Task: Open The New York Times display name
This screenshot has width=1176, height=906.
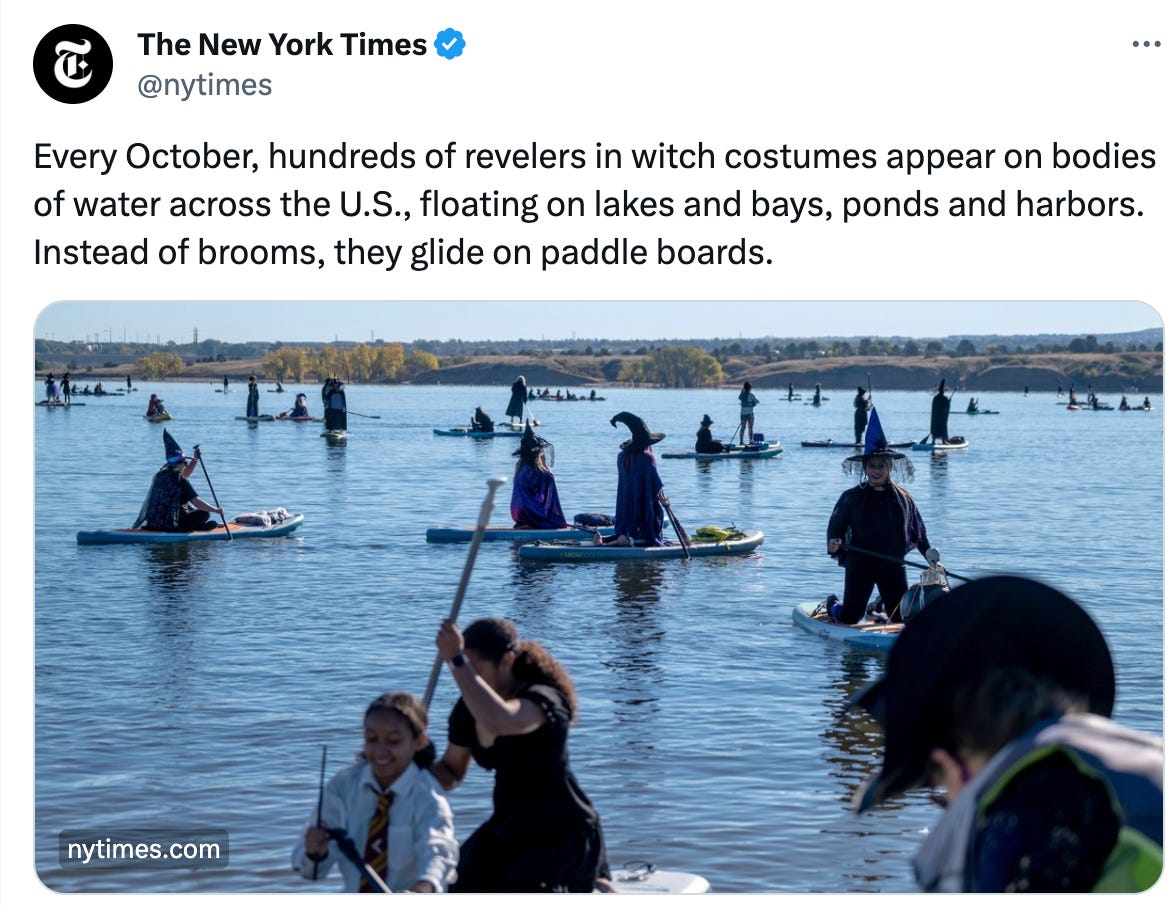Action: (282, 44)
